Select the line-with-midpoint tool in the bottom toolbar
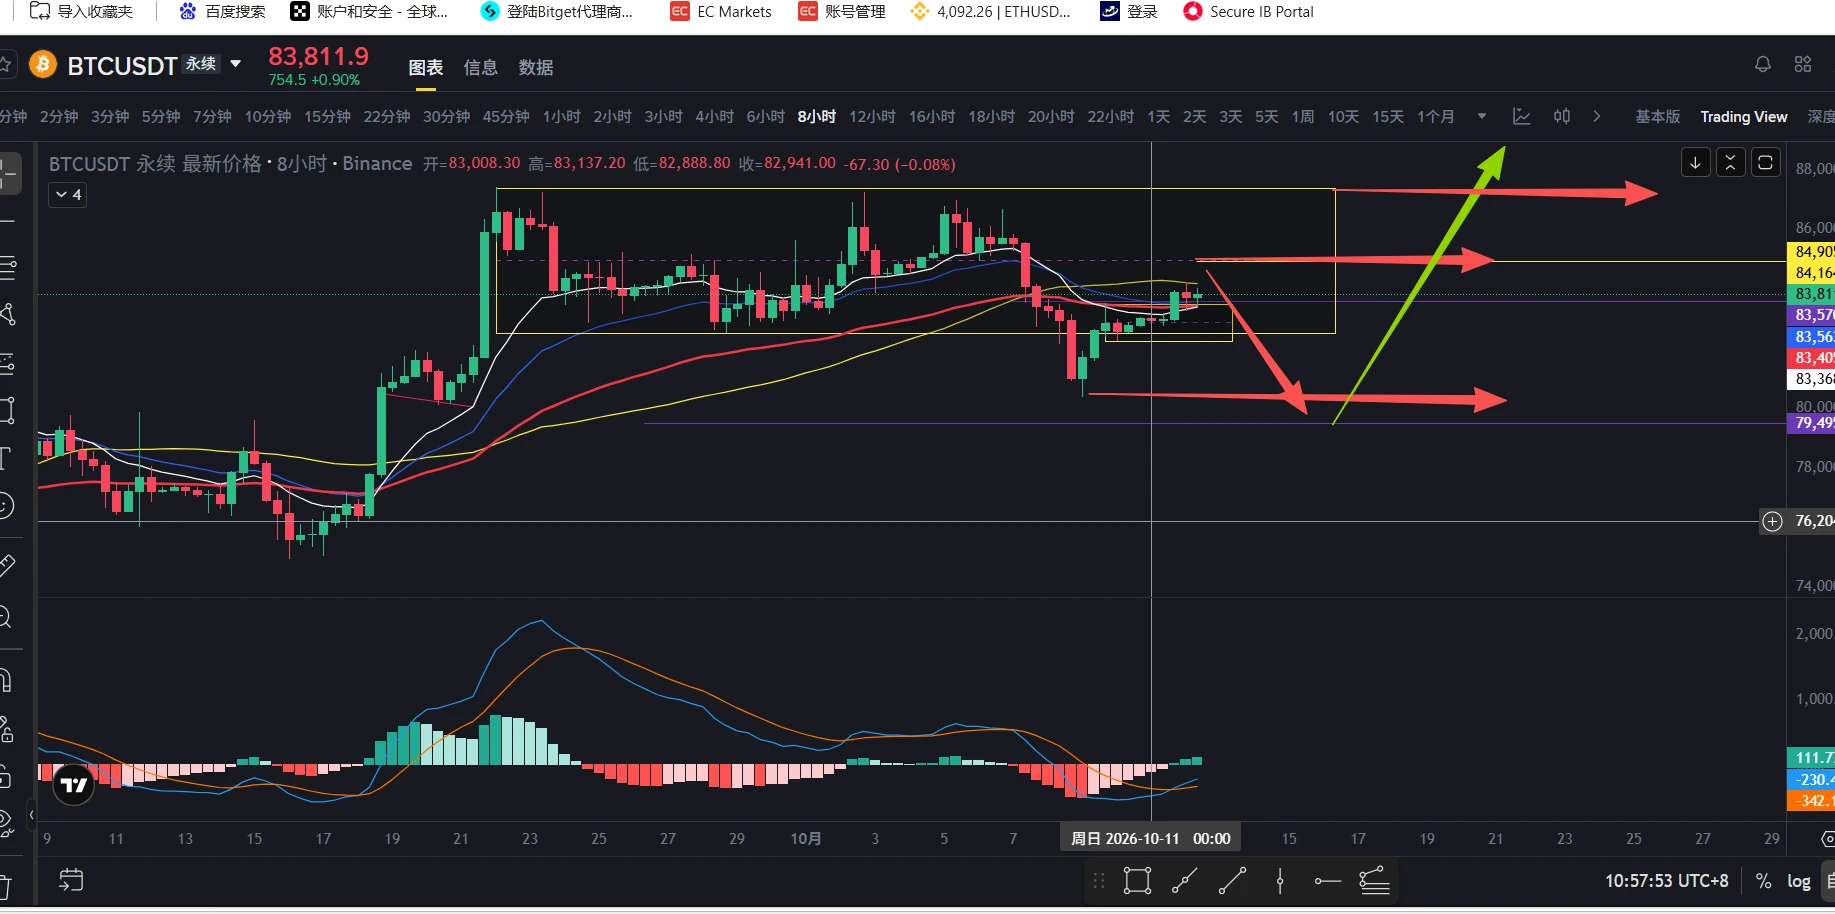This screenshot has height=914, width=1835. tap(1184, 881)
